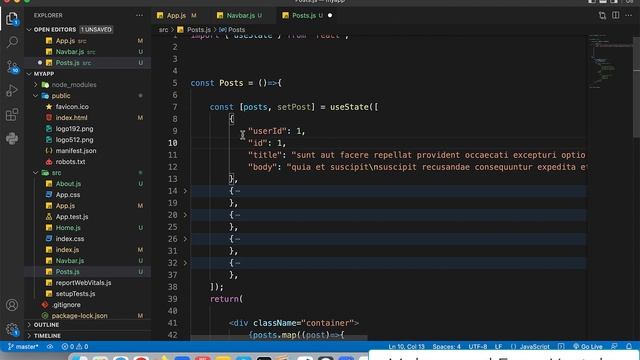Click src in the breadcrumb
The image size is (640, 360).
pos(163,30)
